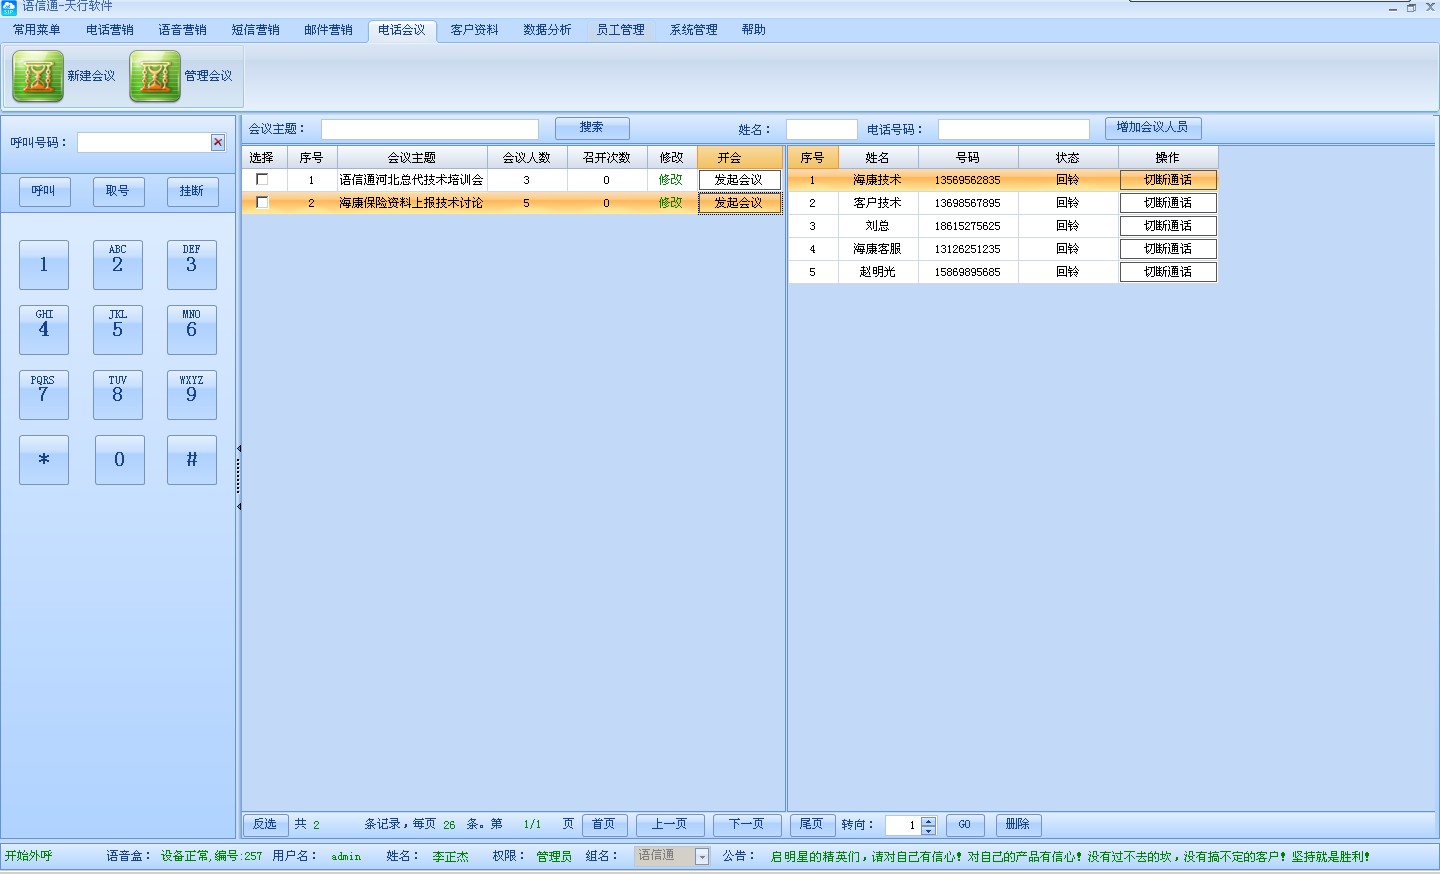
Task: Click the 会议主题 search input field
Action: click(x=429, y=130)
